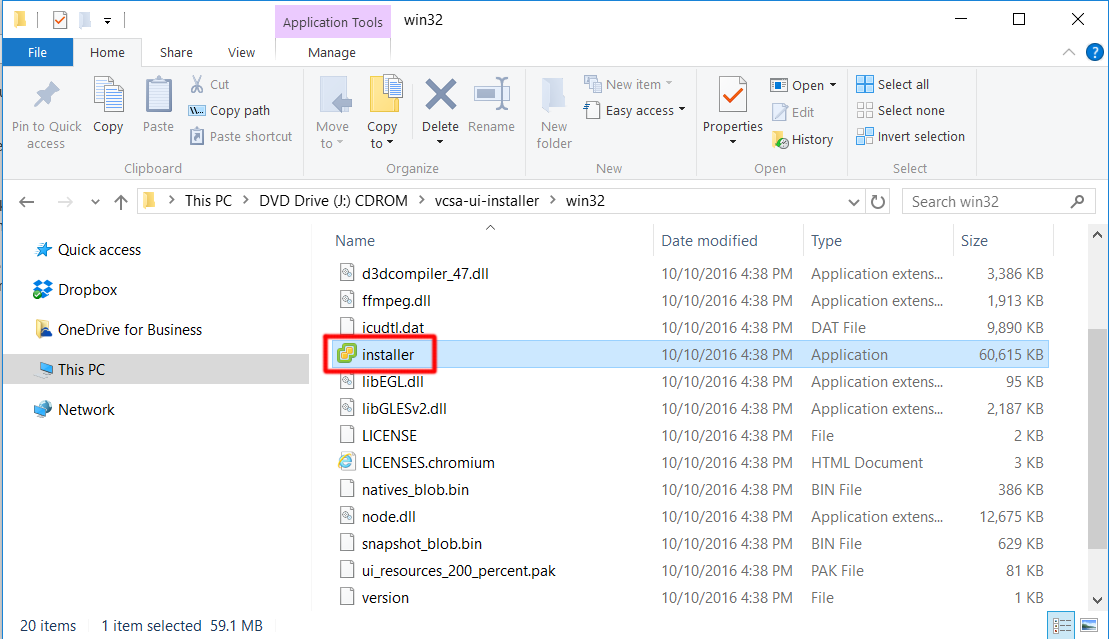Select This PC in the navigation pane
Viewport: 1109px width, 639px height.
(156, 369)
